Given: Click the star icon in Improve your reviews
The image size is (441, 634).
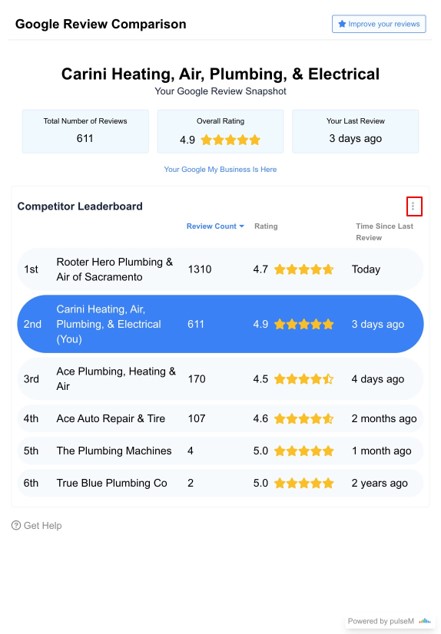Looking at the screenshot, I should (x=342, y=24).
